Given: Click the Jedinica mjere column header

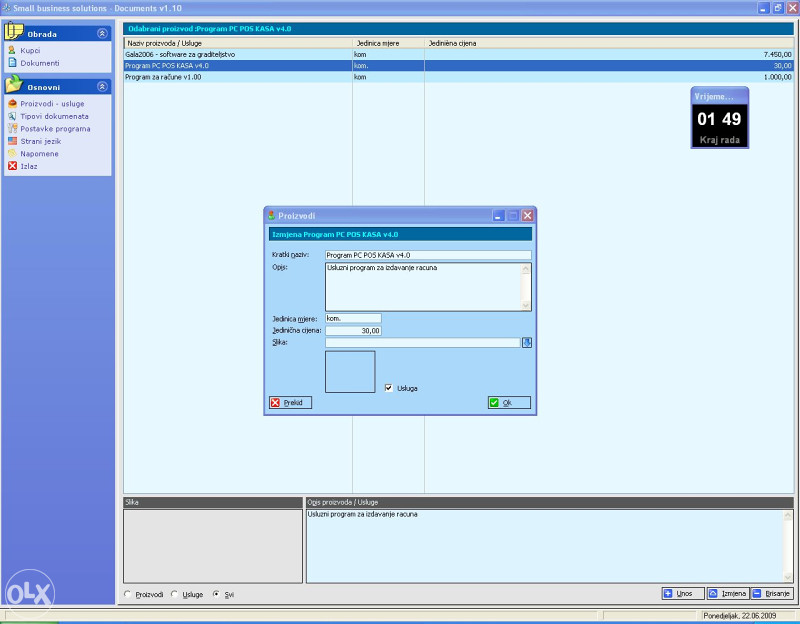Looking at the screenshot, I should 388,43.
